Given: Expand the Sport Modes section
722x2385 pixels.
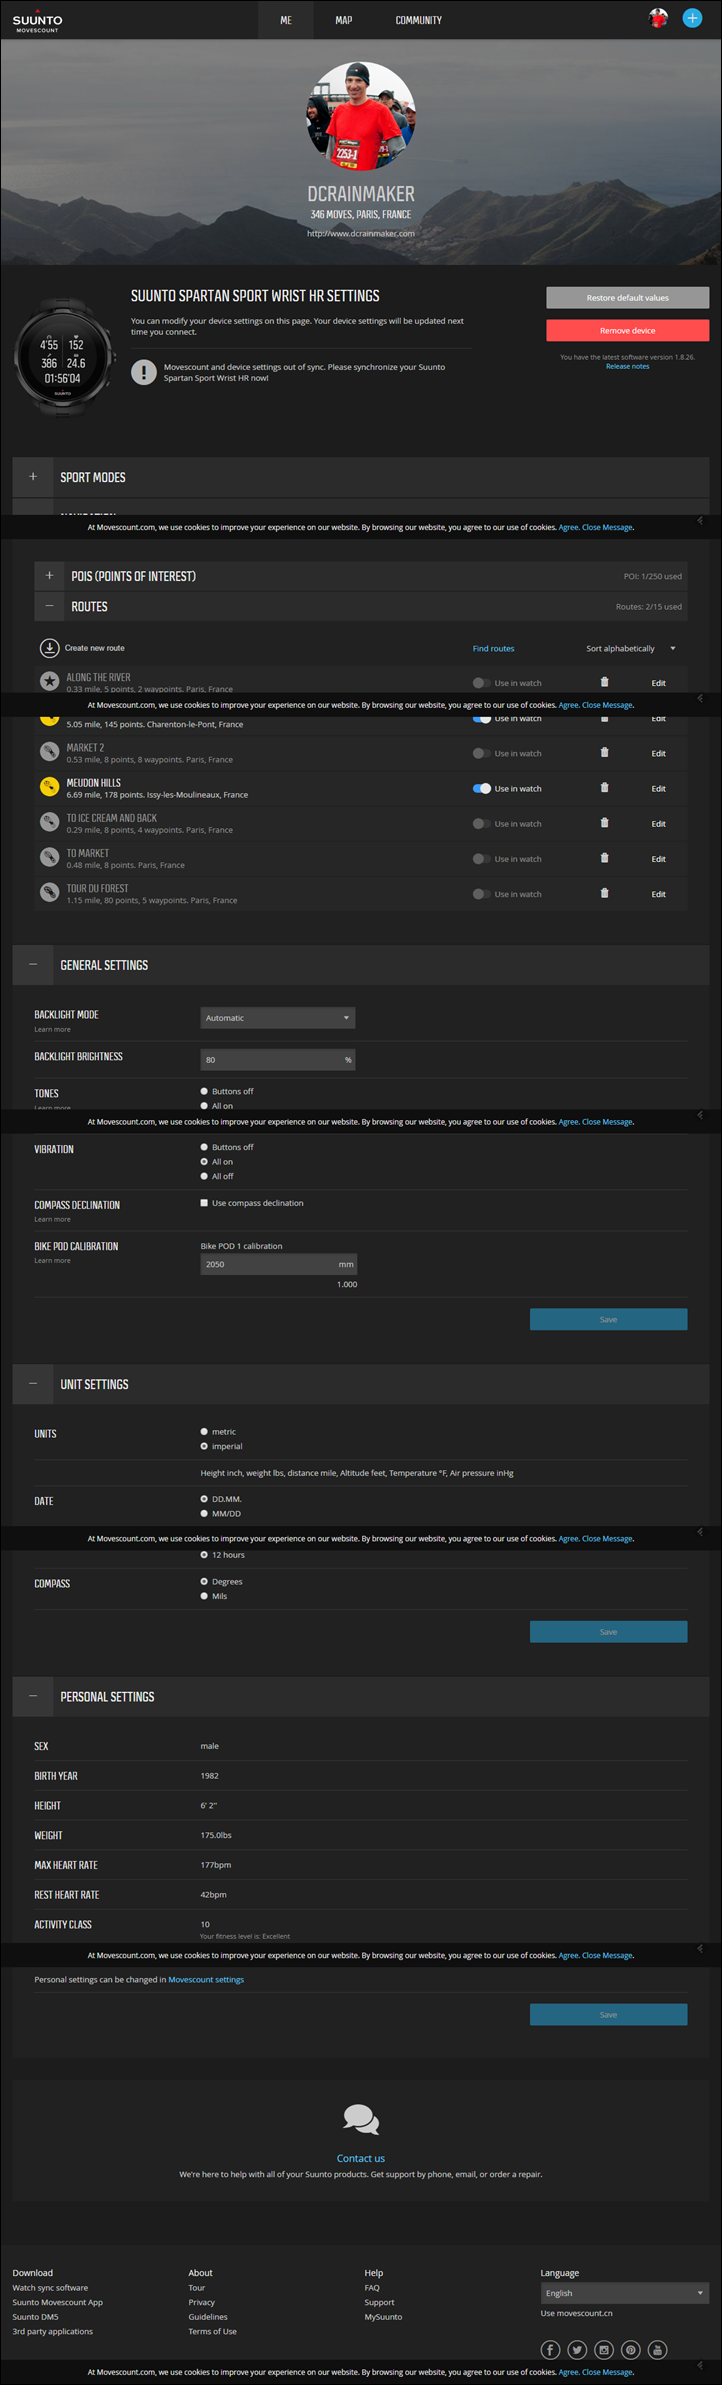Looking at the screenshot, I should click(33, 477).
